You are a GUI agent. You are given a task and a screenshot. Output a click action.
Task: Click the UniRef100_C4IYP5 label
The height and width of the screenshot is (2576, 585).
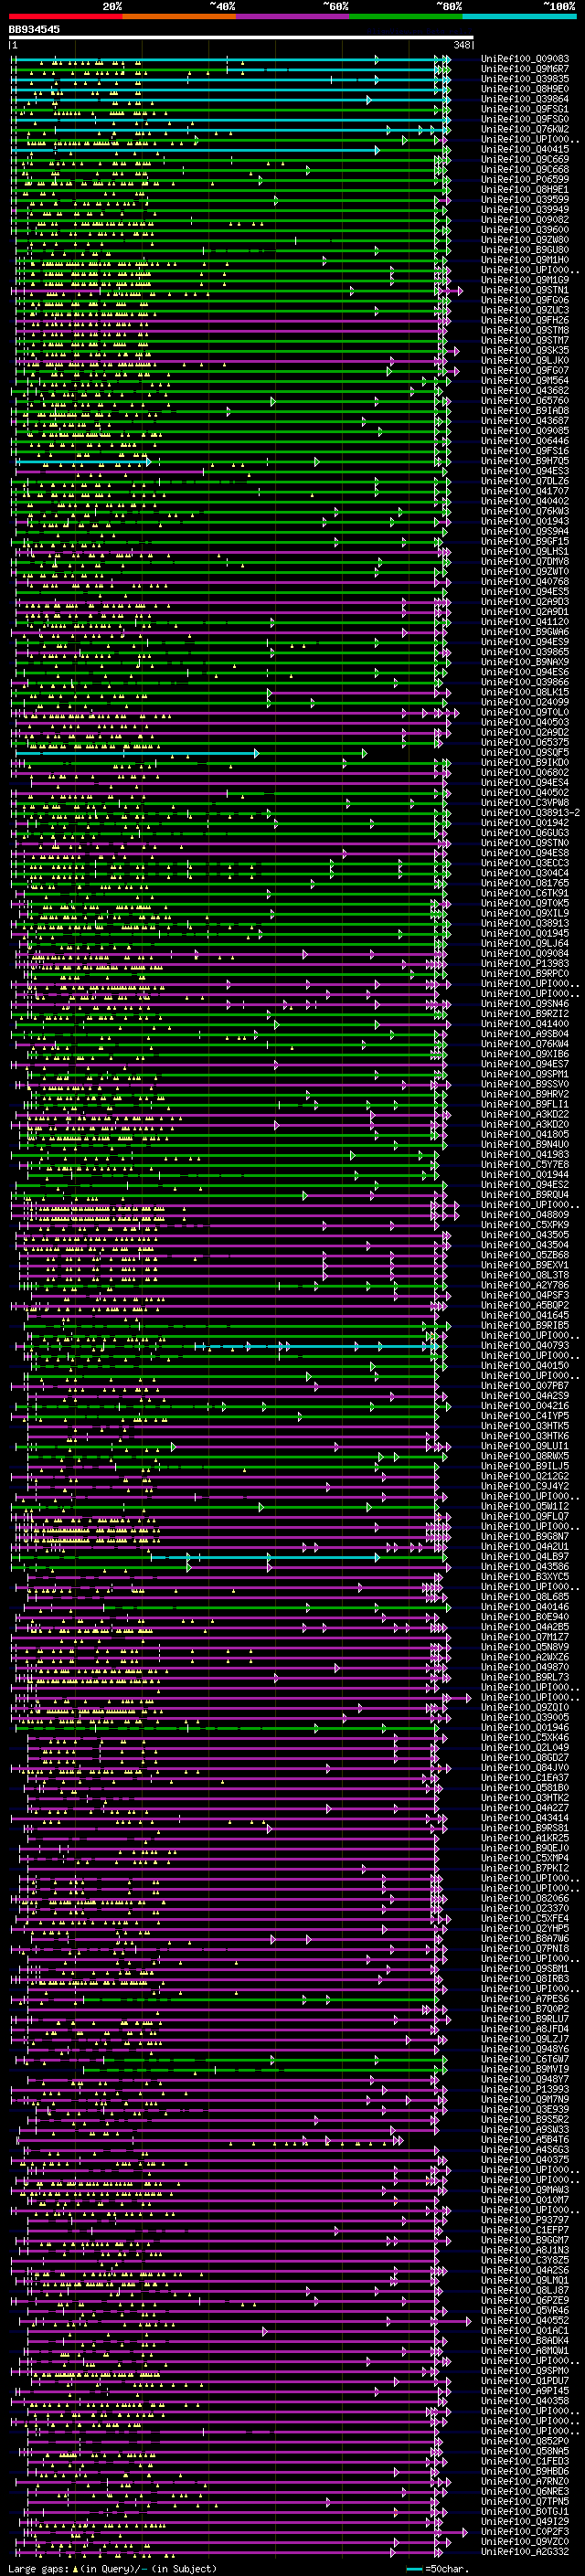525,1415
